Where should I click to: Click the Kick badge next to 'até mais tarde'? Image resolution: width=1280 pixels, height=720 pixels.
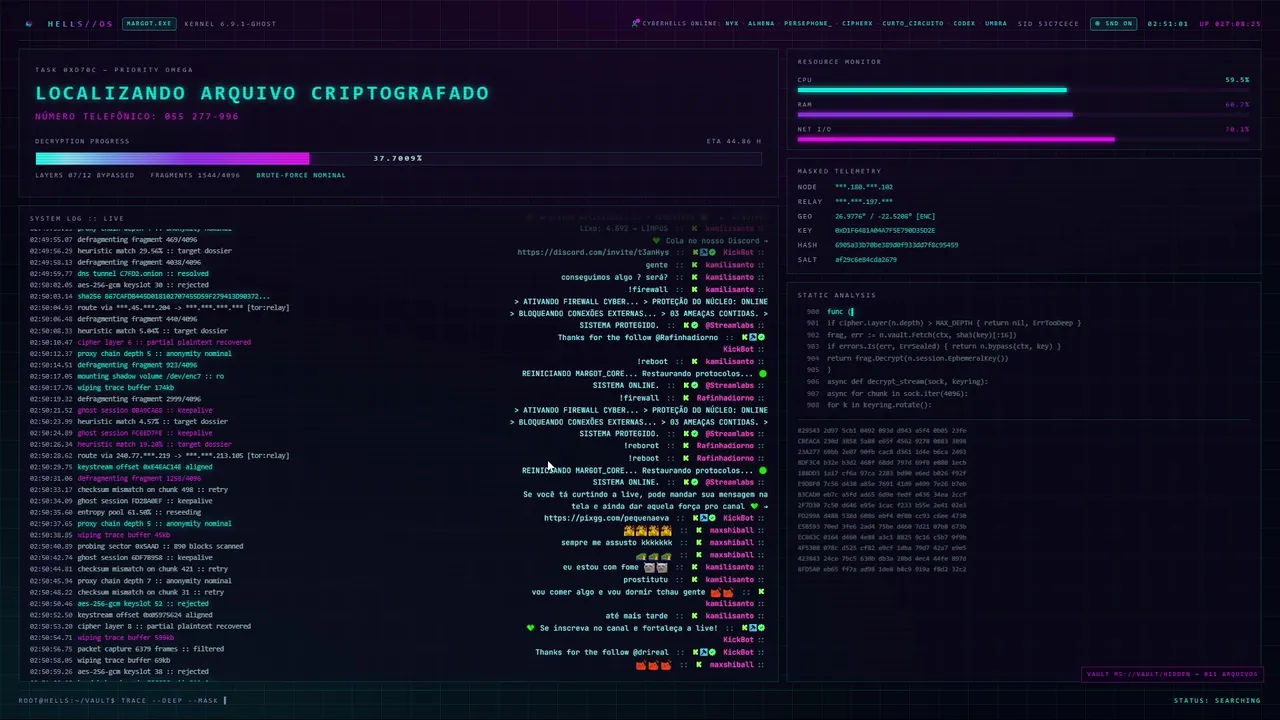click(696, 616)
